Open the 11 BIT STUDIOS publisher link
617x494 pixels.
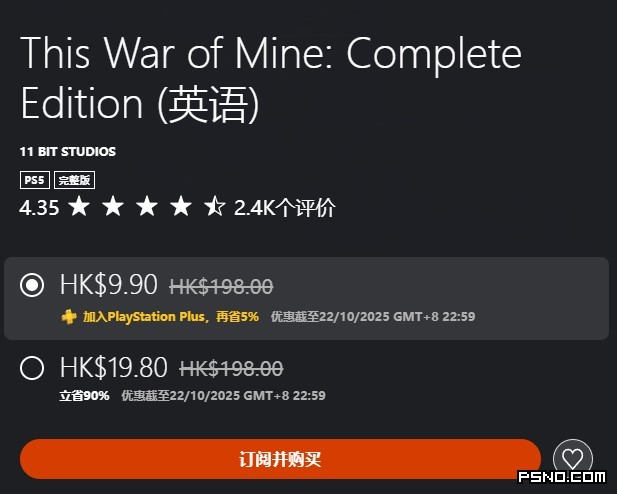pos(68,152)
